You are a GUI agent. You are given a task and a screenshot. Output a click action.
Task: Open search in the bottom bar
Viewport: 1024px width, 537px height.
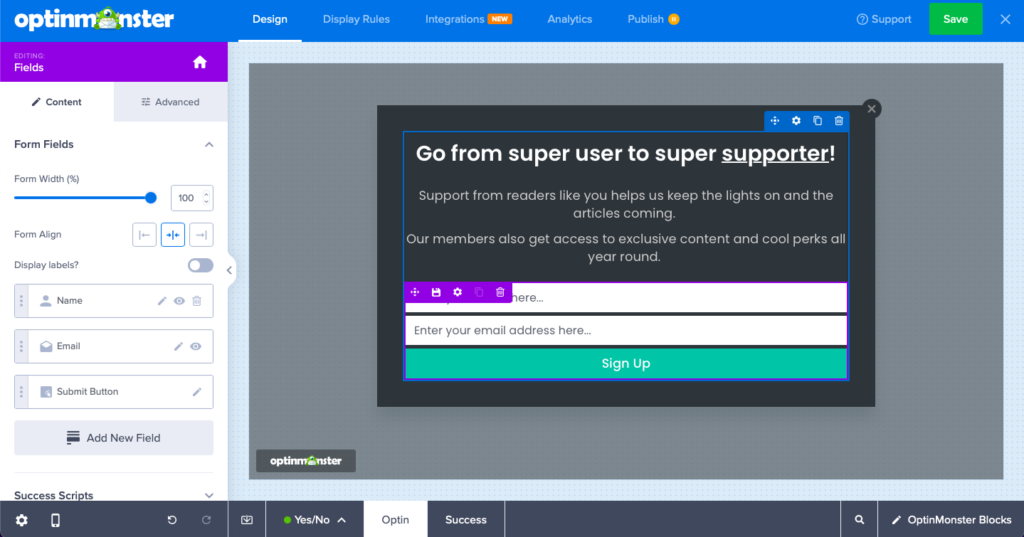click(x=859, y=520)
